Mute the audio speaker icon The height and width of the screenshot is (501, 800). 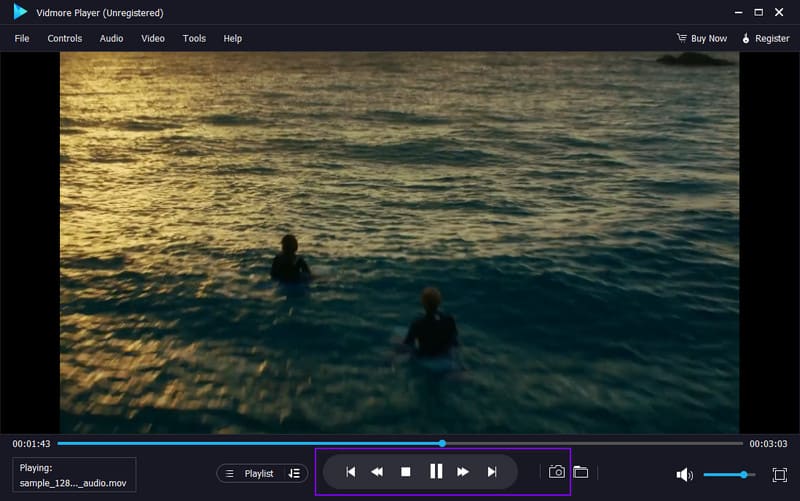pos(684,475)
